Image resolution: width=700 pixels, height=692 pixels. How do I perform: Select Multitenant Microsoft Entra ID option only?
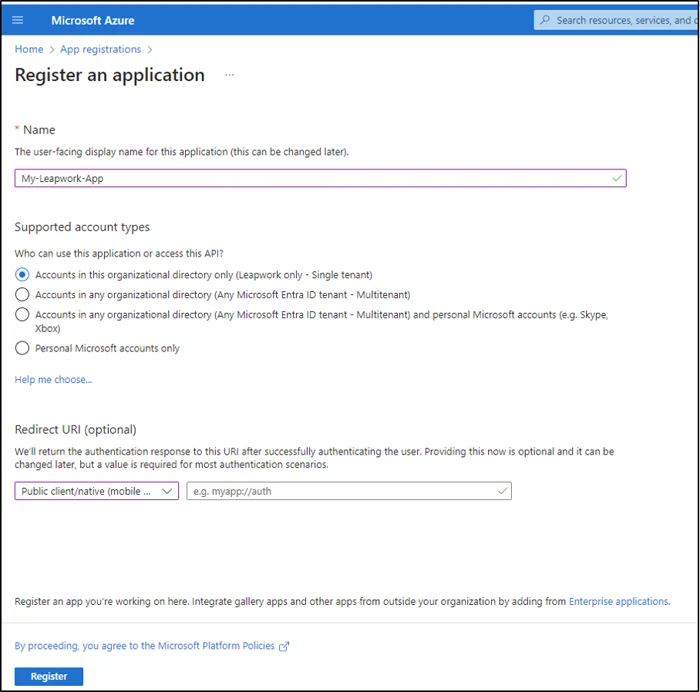tap(22, 294)
